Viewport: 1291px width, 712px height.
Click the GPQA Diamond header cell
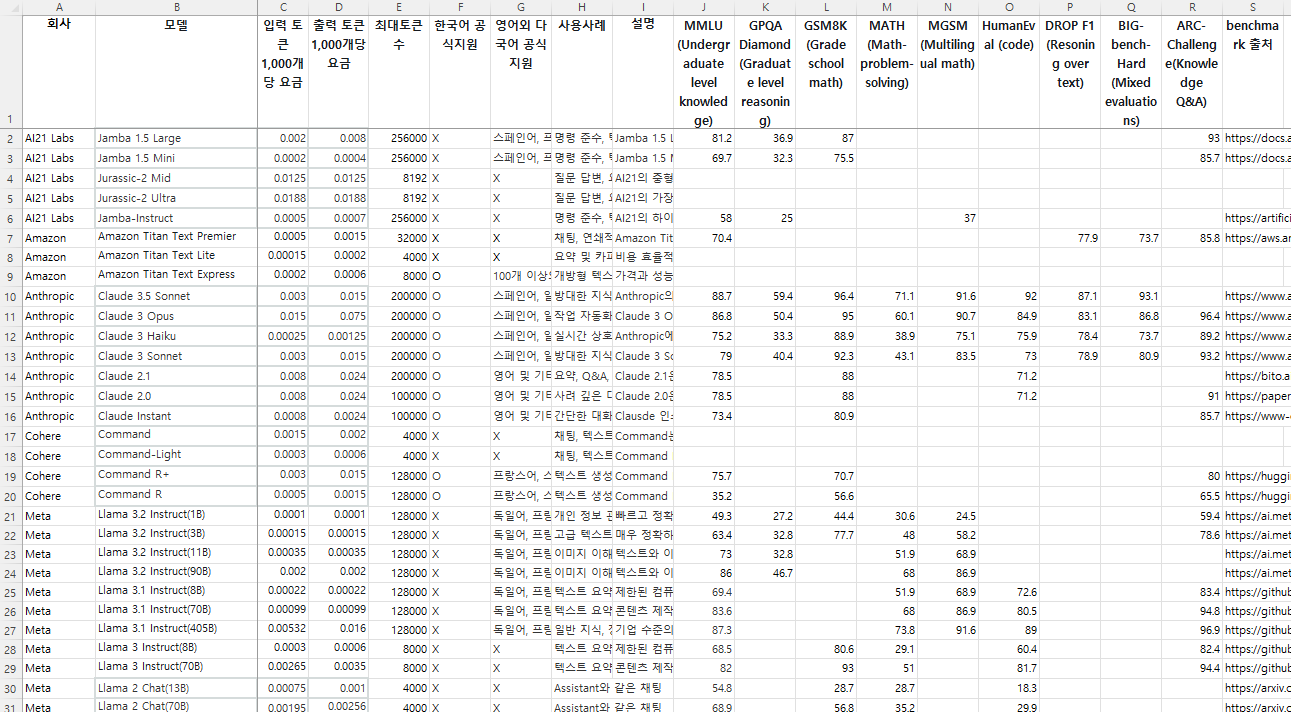(x=765, y=71)
